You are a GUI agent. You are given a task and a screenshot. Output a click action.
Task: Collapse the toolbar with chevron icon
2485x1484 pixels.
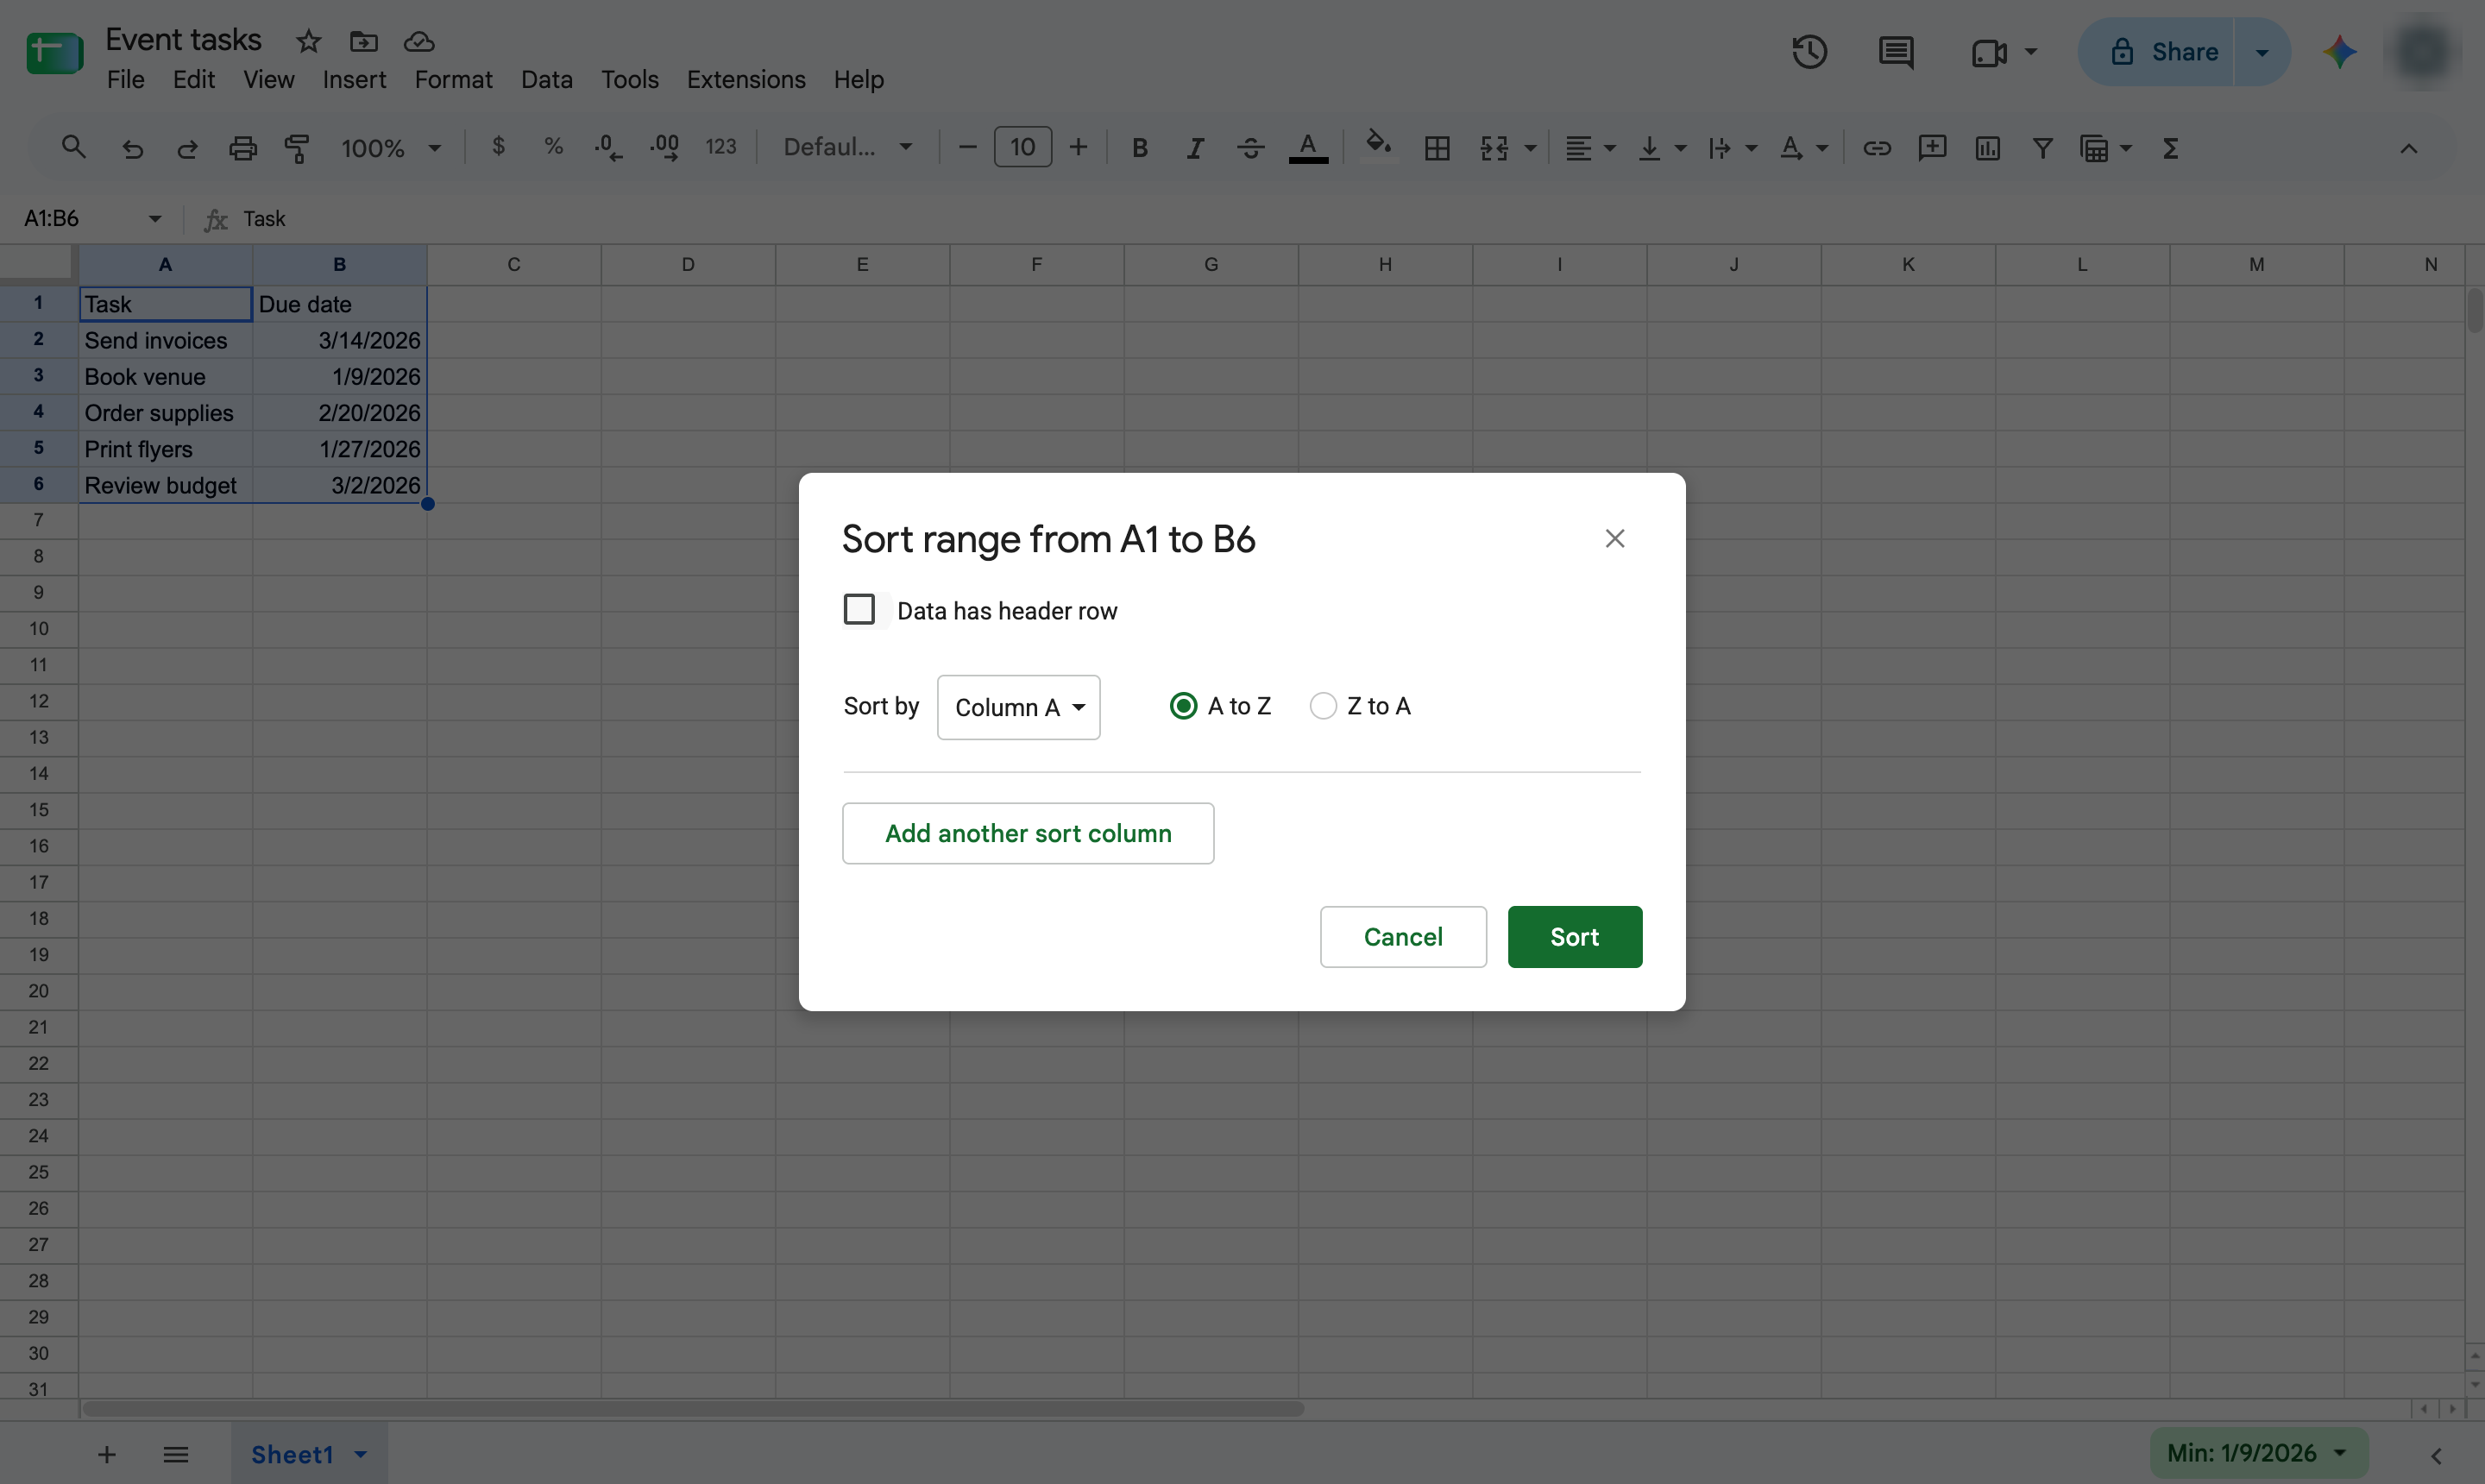pyautogui.click(x=2408, y=149)
